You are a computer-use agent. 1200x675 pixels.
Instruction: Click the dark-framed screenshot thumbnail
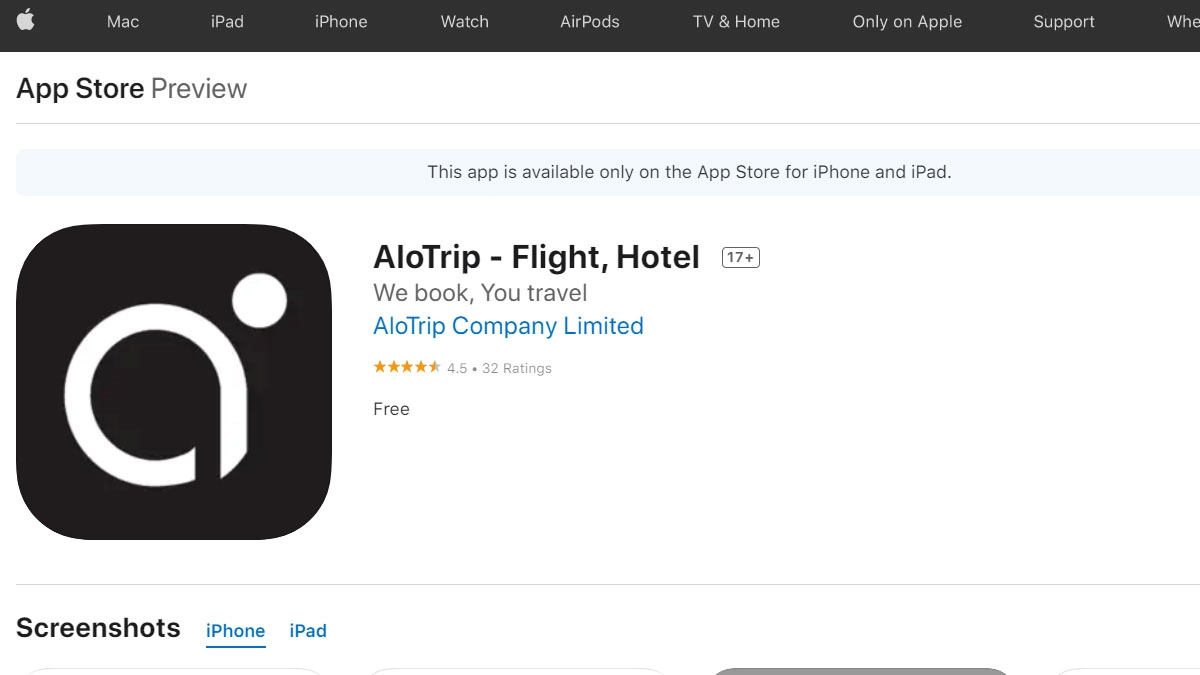pos(858,672)
